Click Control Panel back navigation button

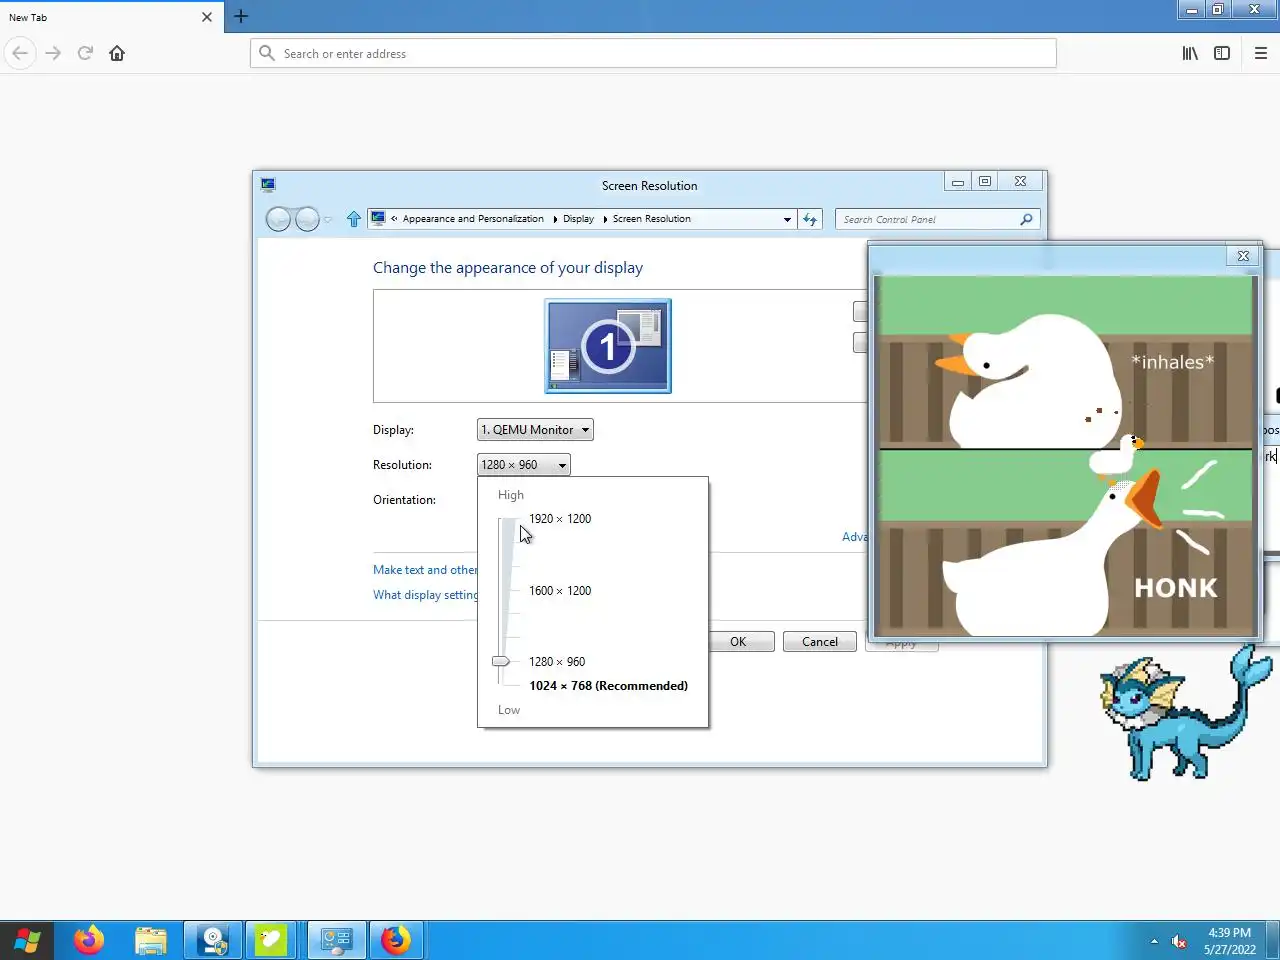278,219
